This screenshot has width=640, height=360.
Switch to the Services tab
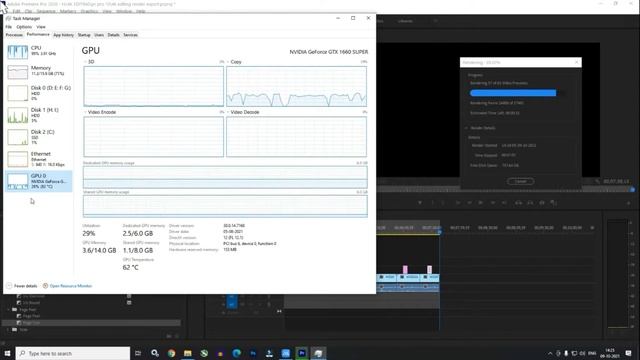click(x=131, y=35)
